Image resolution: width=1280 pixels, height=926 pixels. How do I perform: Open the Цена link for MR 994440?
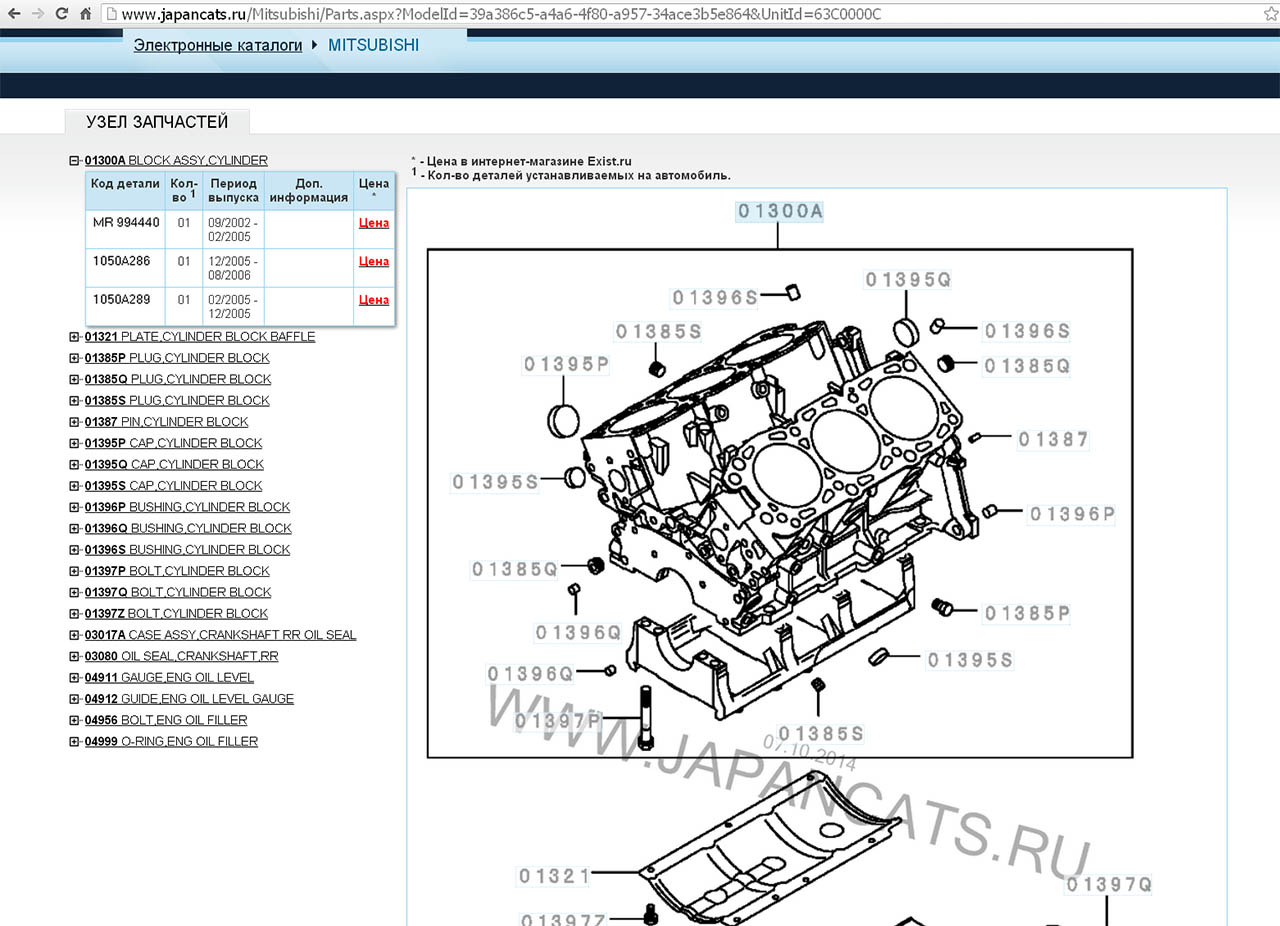pyautogui.click(x=373, y=223)
